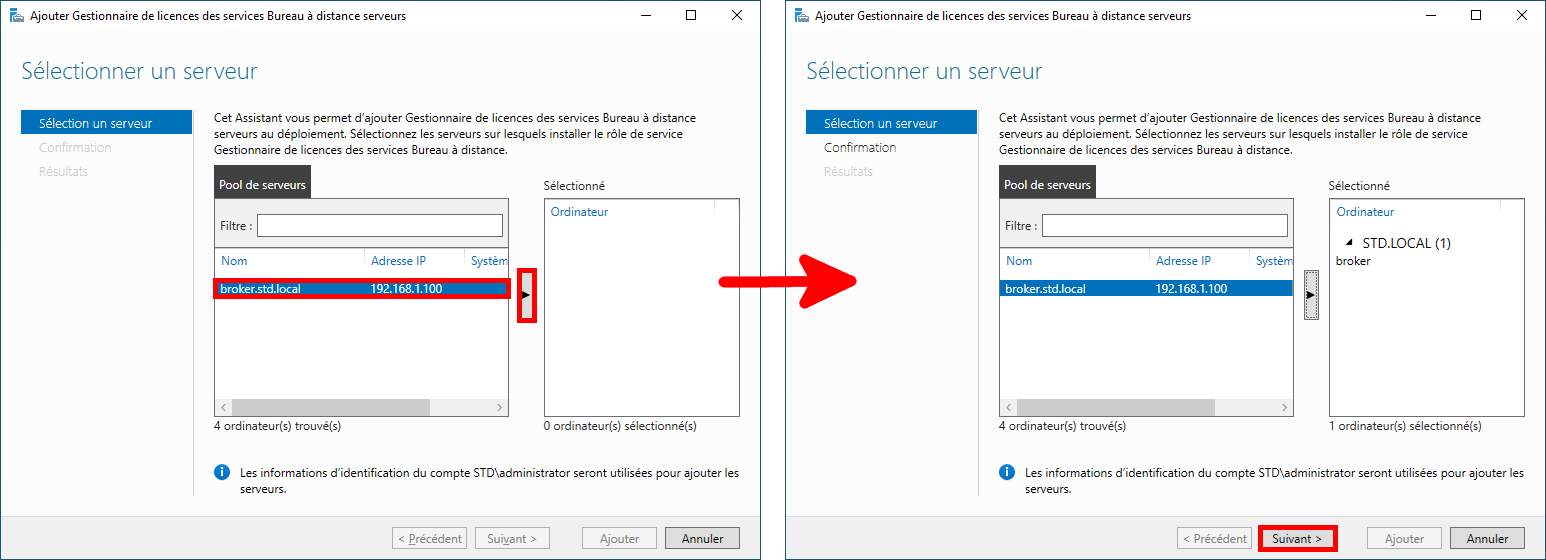Screen dimensions: 1546x560
Task: Click horizontal scrollbar thumb in right window list
Action: 1116,408
